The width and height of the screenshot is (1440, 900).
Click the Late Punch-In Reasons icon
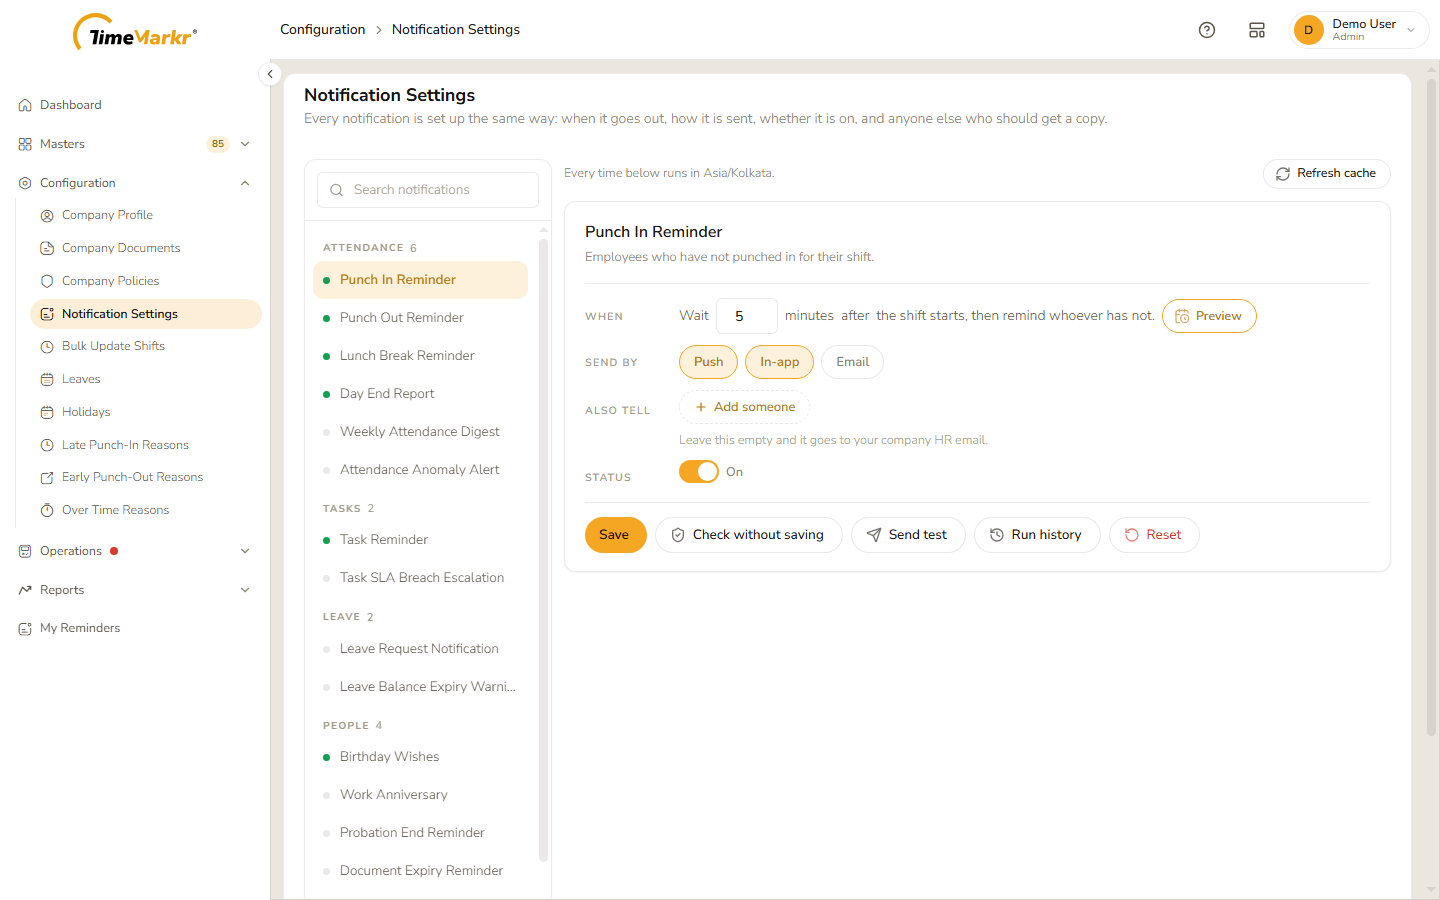(x=47, y=445)
